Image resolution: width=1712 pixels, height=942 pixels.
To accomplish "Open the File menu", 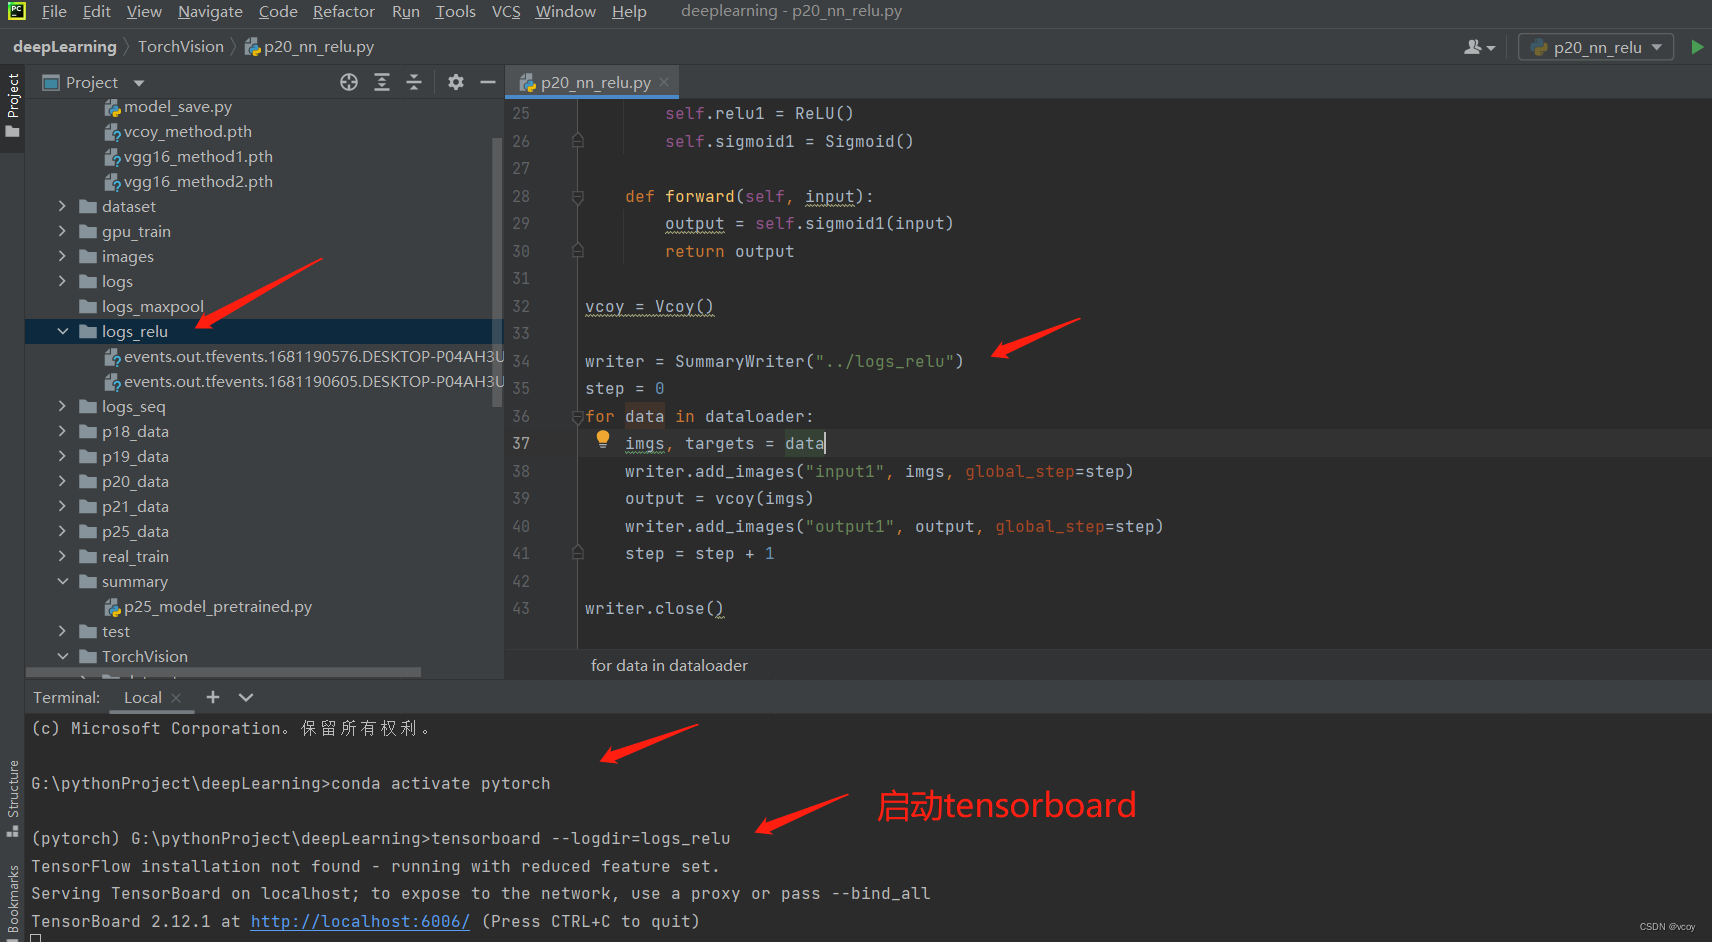I will 54,11.
